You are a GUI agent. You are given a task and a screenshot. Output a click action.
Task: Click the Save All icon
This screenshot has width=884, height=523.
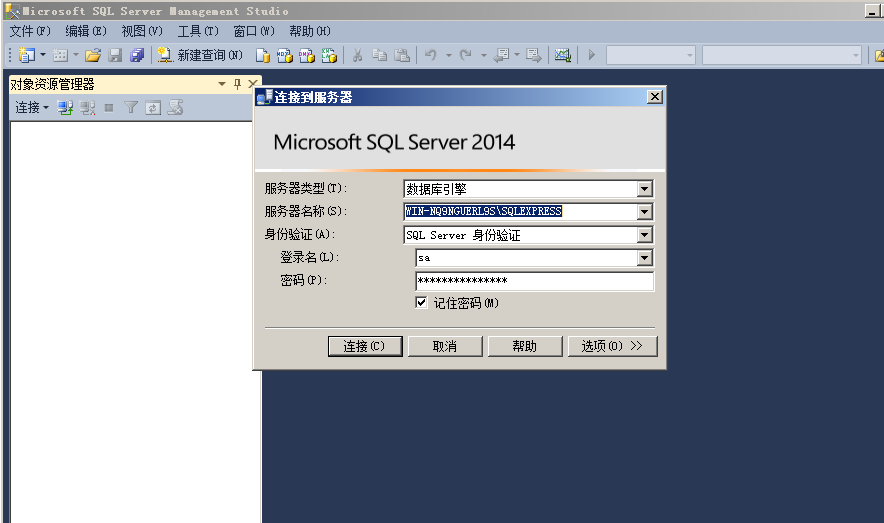tap(137, 55)
